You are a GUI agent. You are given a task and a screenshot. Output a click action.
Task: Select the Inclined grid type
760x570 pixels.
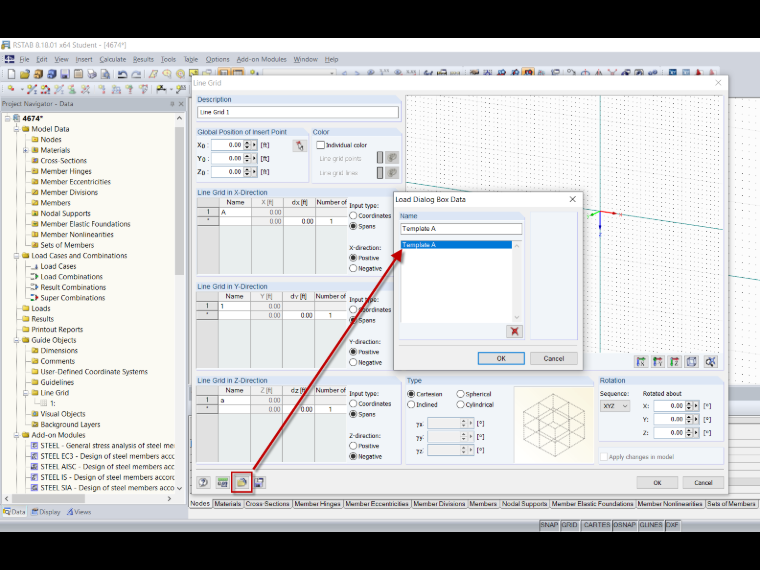(x=411, y=405)
